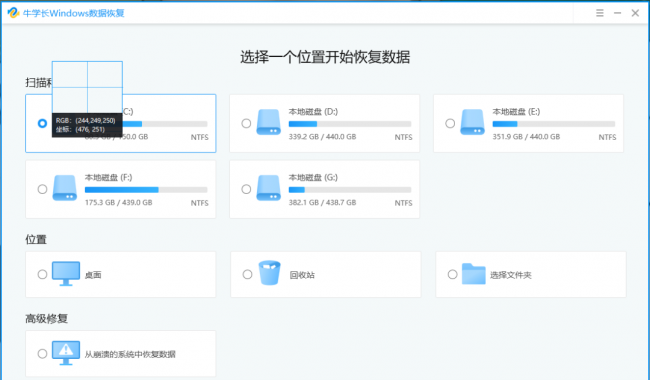Click 从崩溃的系统中恢复数据 label

[x=130, y=354]
